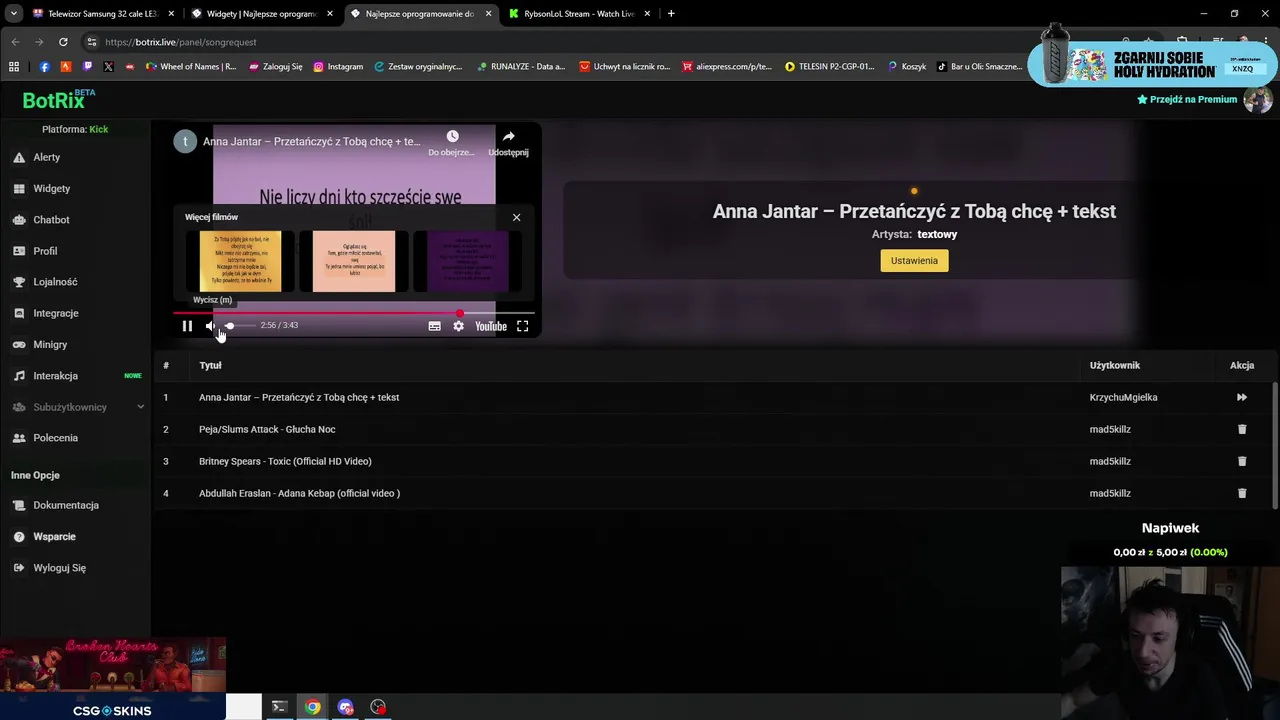Switch to RybsonLoL Stream browser tab
The image size is (1280, 720).
tap(579, 14)
